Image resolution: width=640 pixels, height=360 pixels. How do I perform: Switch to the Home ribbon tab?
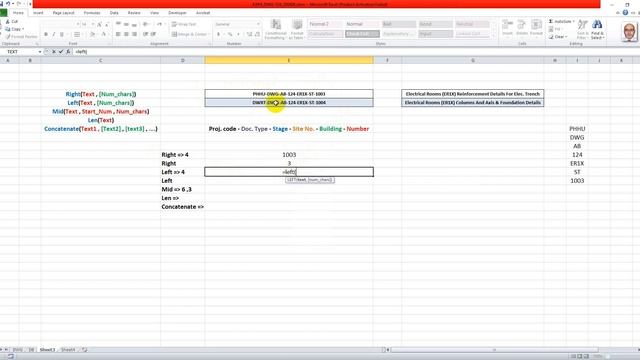(18, 13)
